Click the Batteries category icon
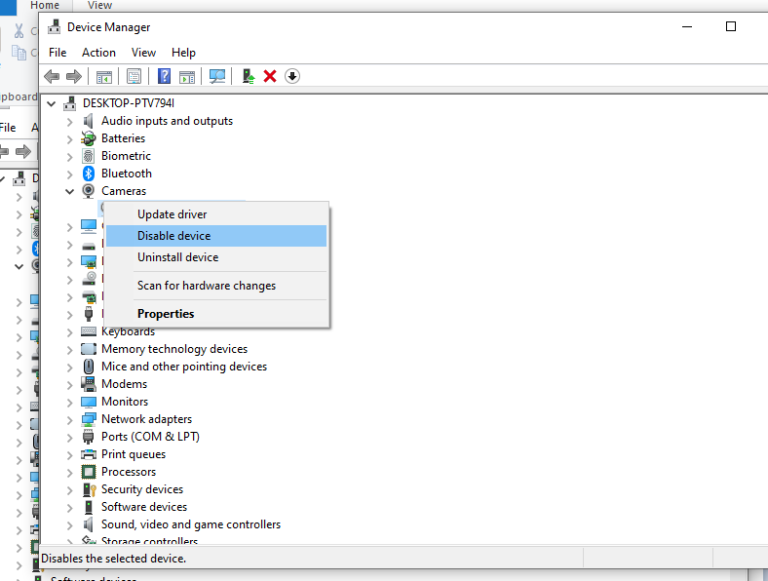 click(88, 138)
